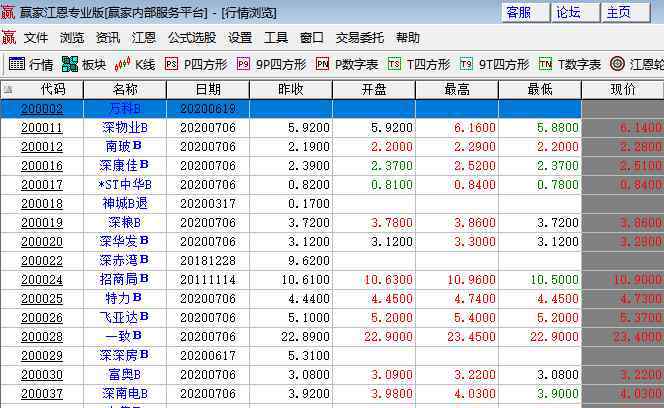Open stock code 200018 link

(x=42, y=204)
